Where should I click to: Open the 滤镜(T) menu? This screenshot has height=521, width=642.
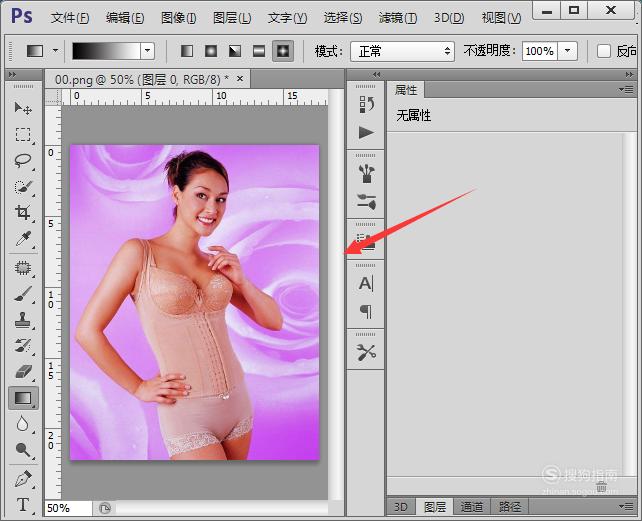(x=398, y=18)
